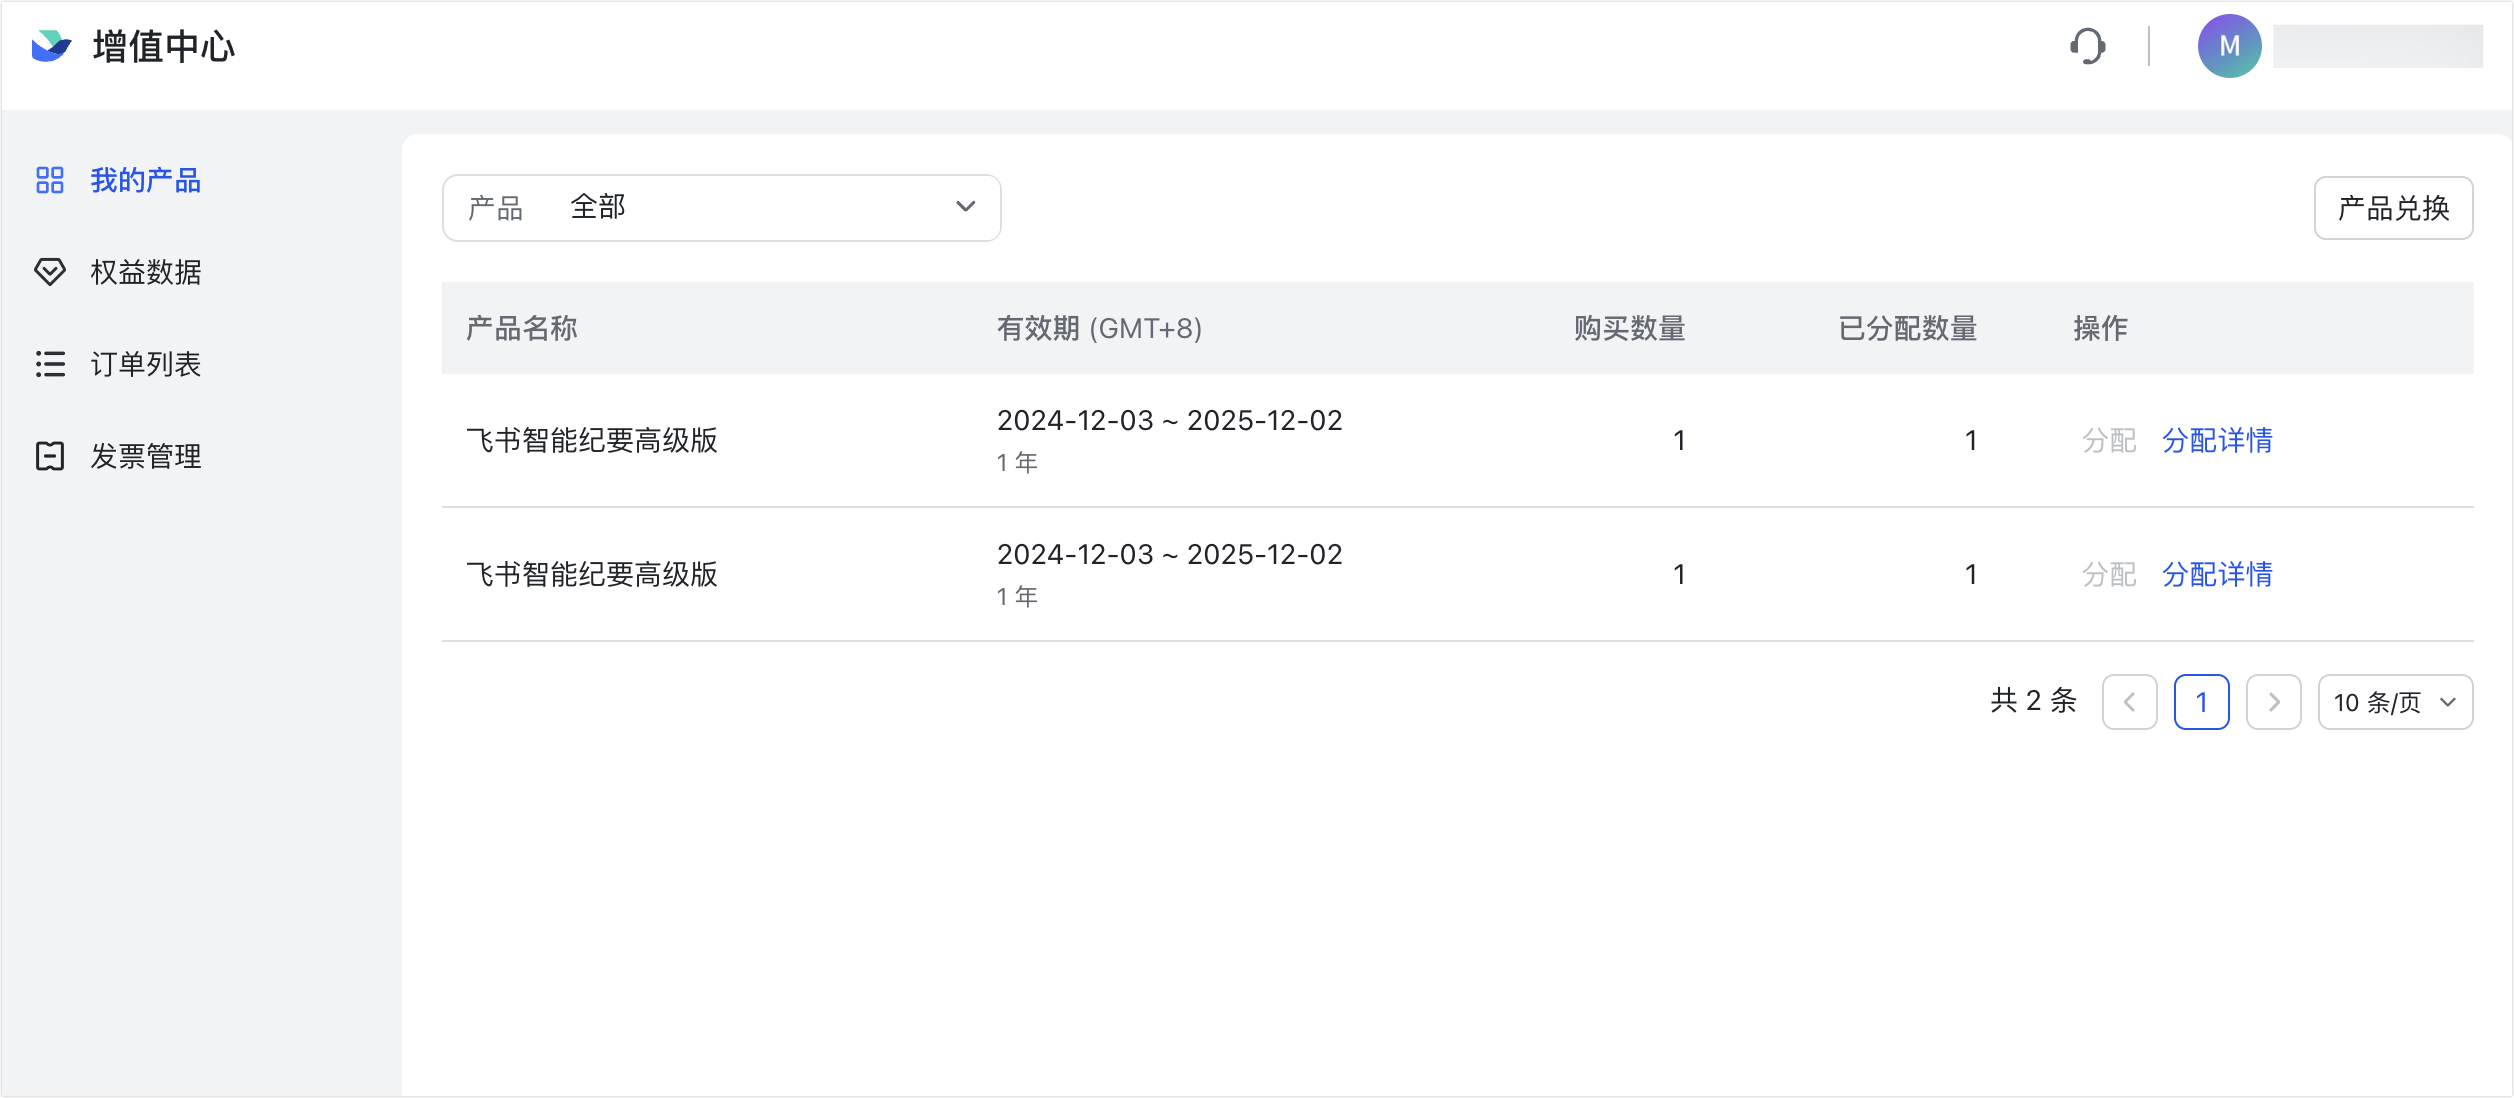Expand the 产品 全部 filter dropdown

click(721, 208)
